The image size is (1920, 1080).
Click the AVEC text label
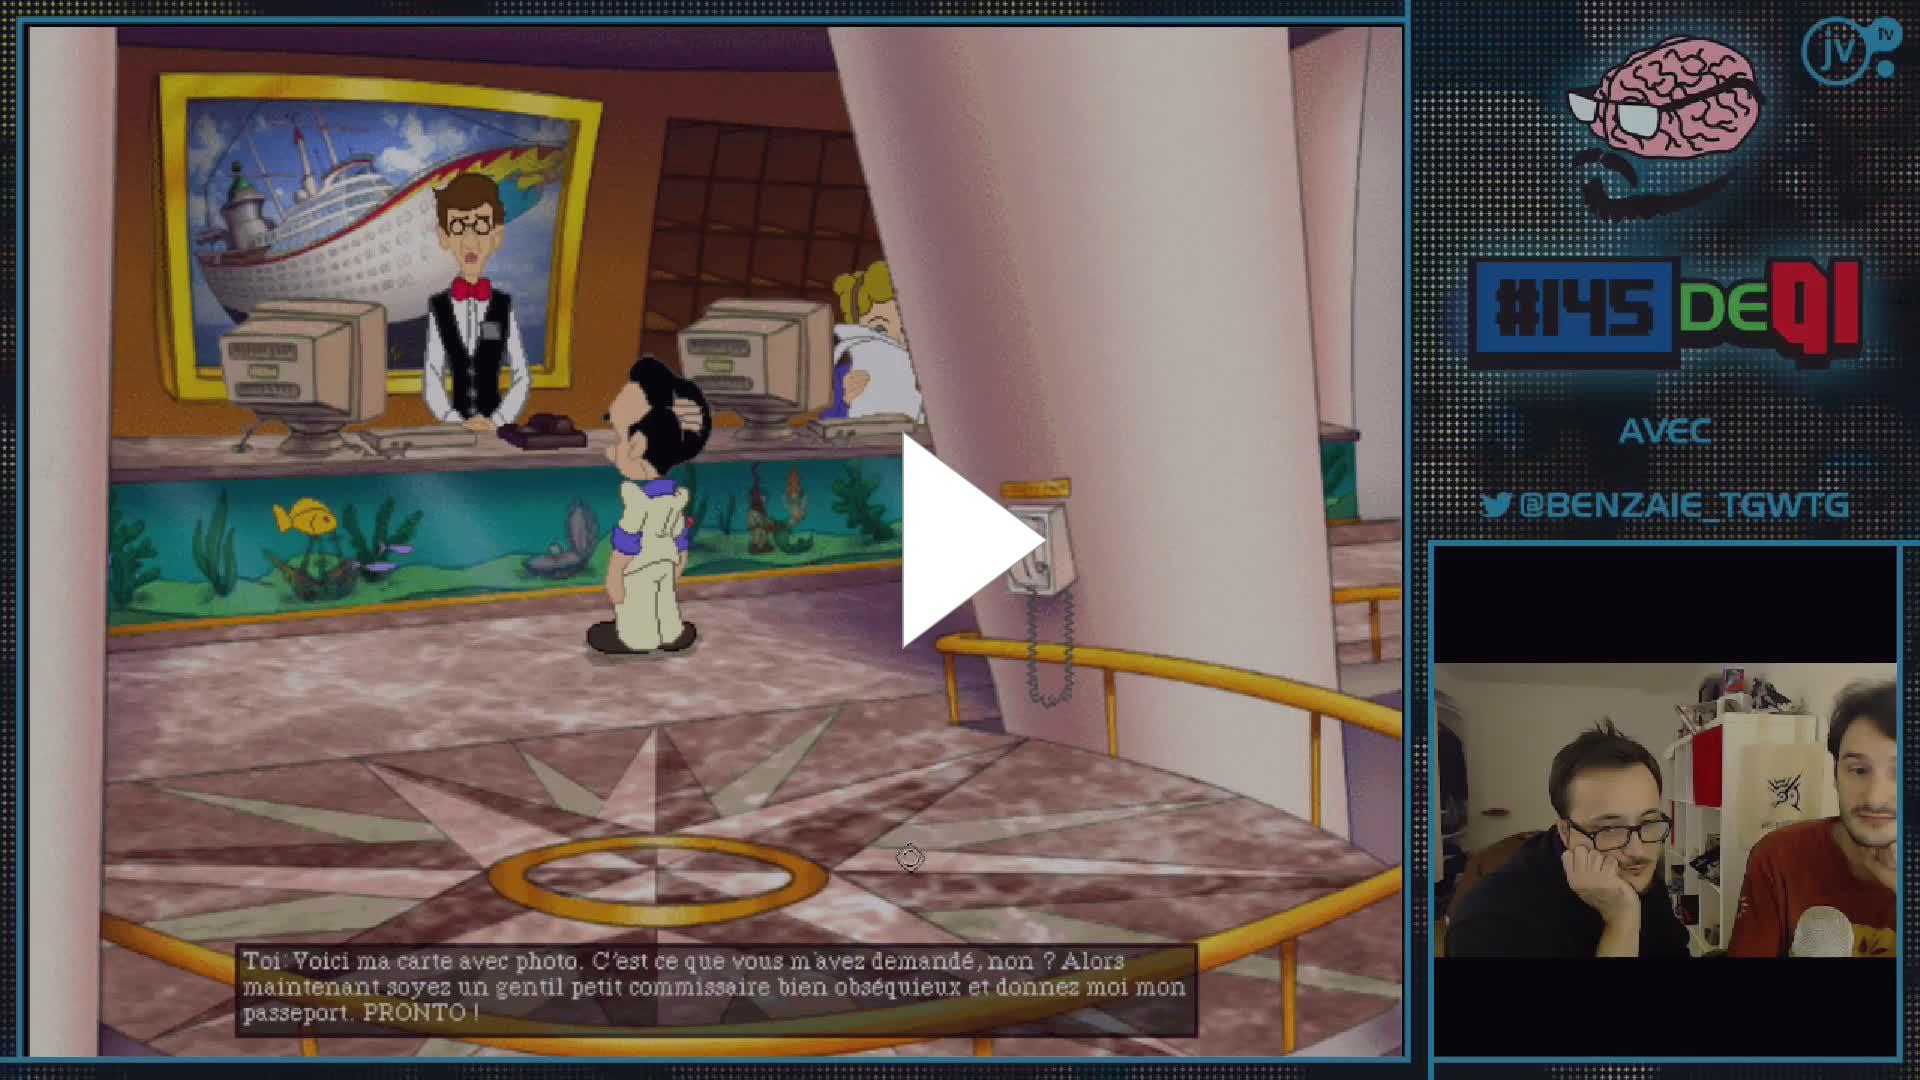pos(1665,431)
